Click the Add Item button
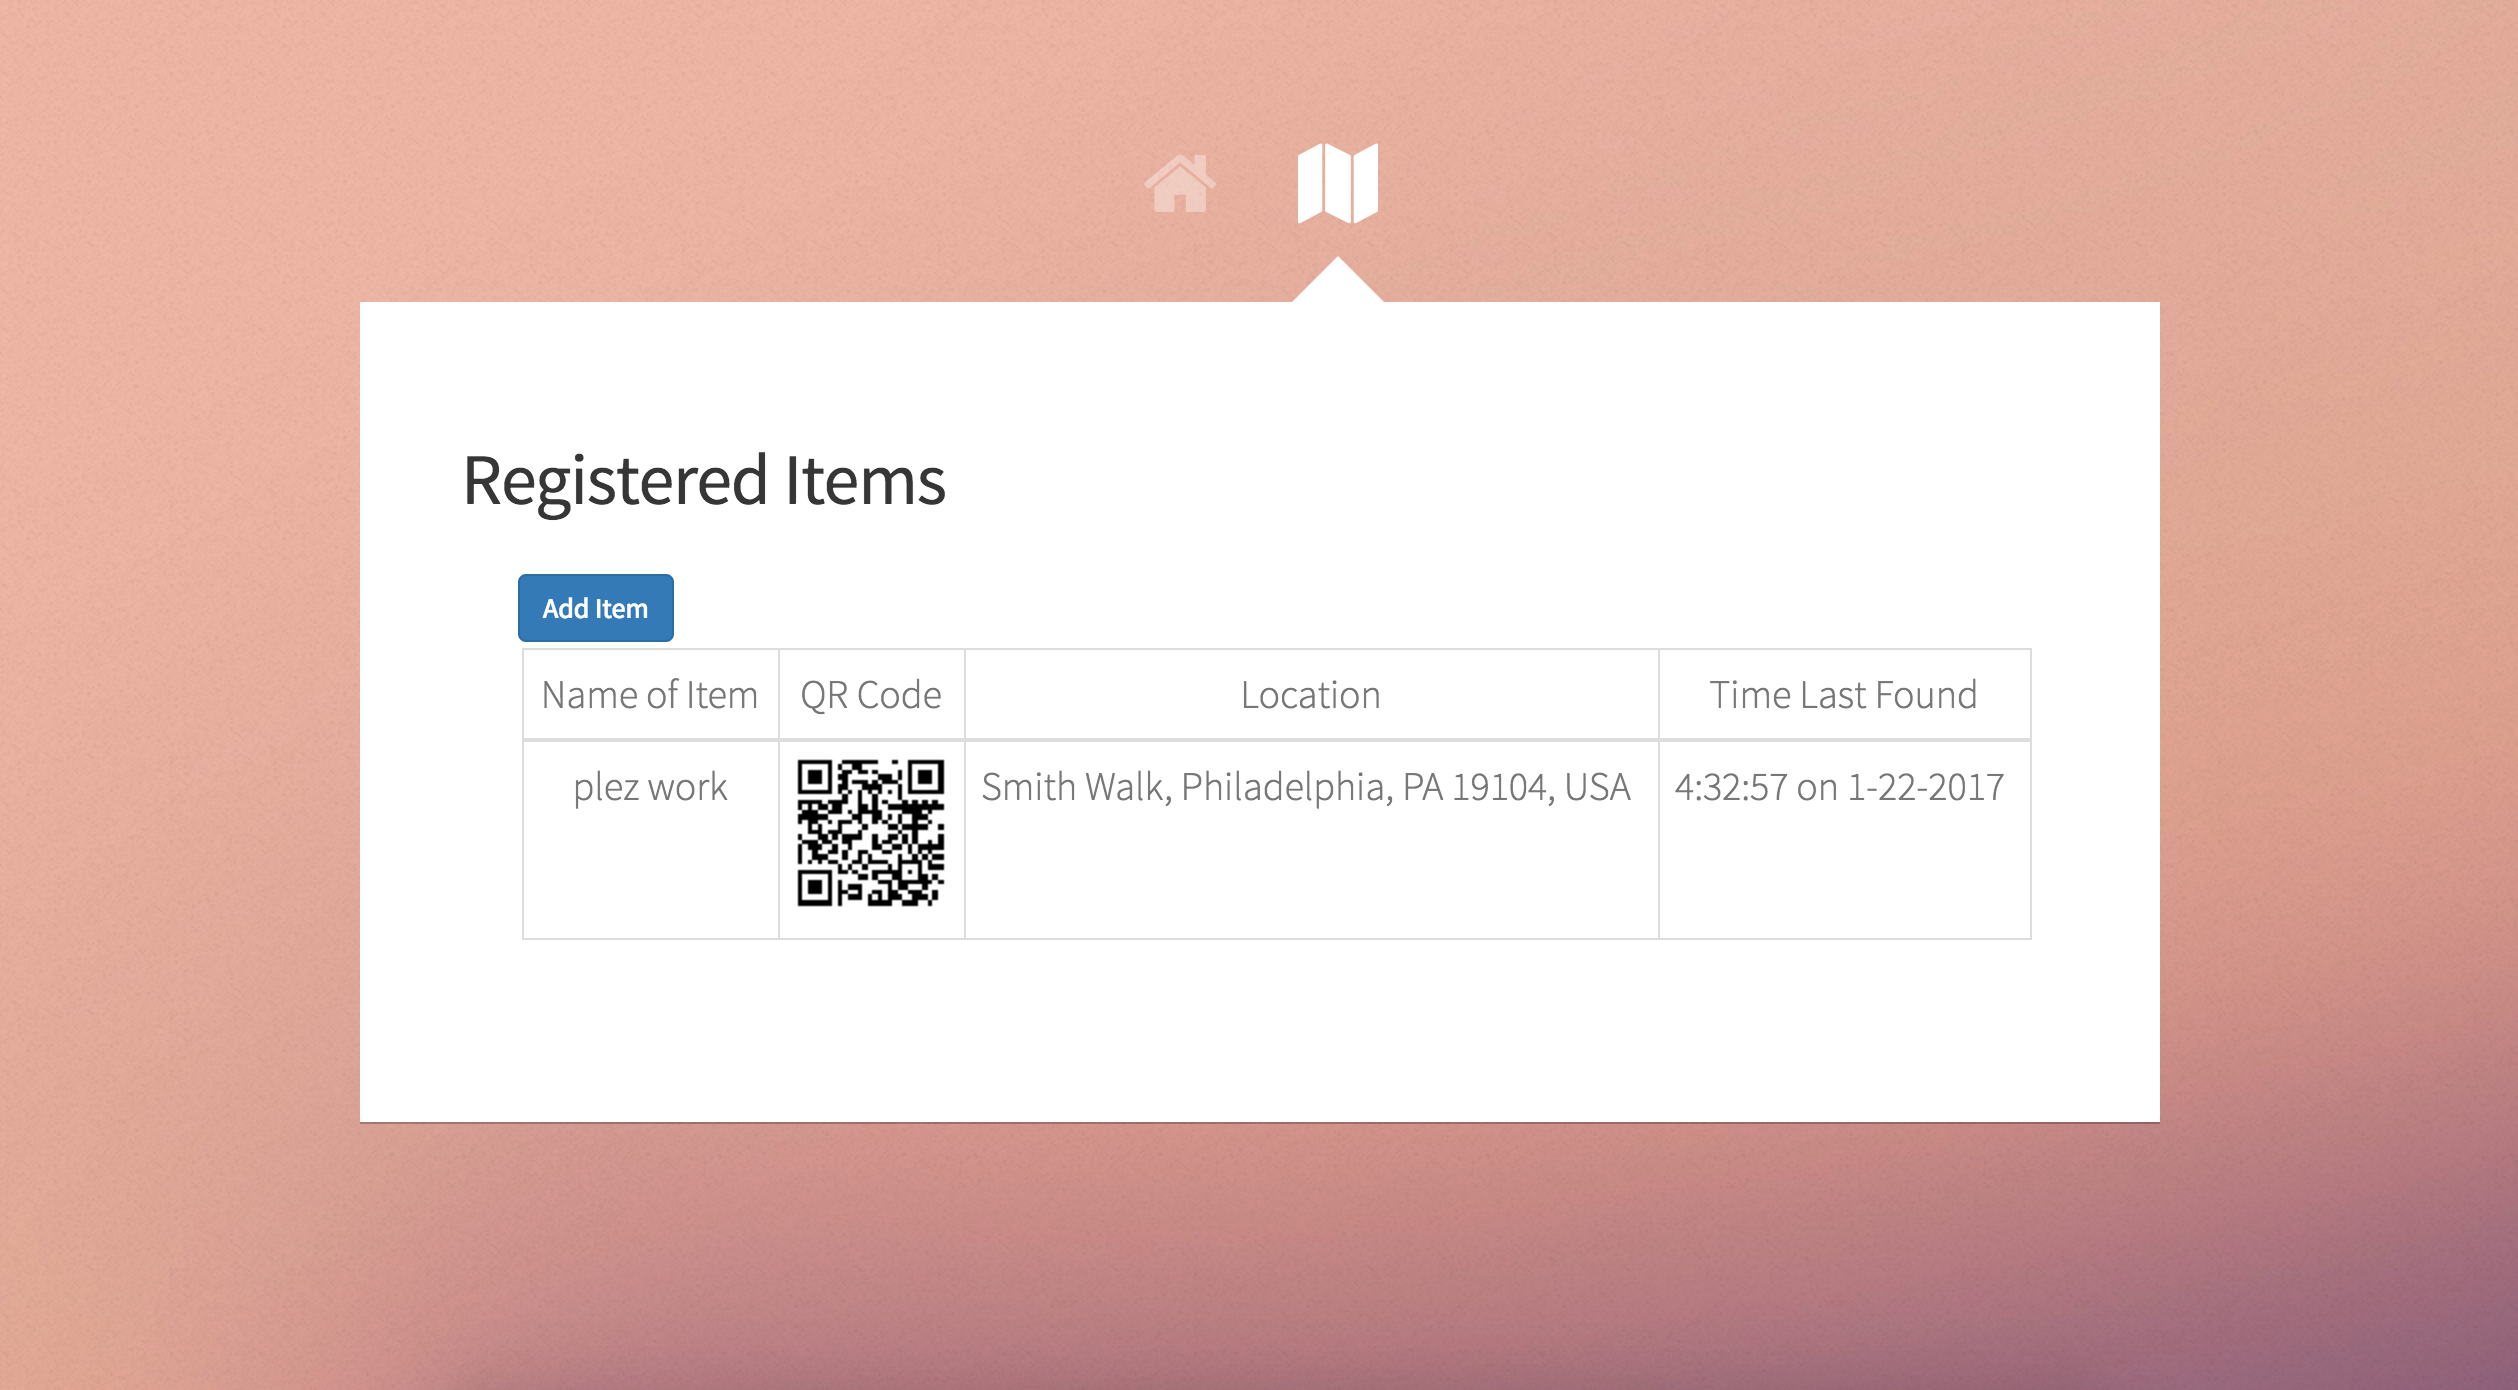 [595, 608]
